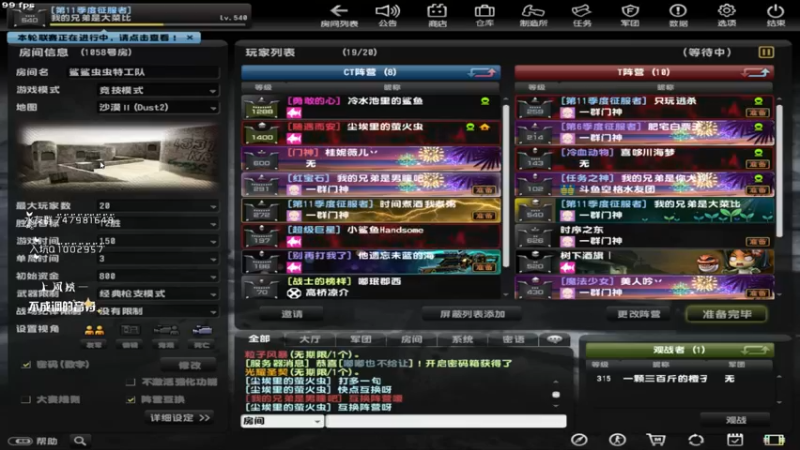Go back to room list (房间列表) arrow

(x=339, y=11)
